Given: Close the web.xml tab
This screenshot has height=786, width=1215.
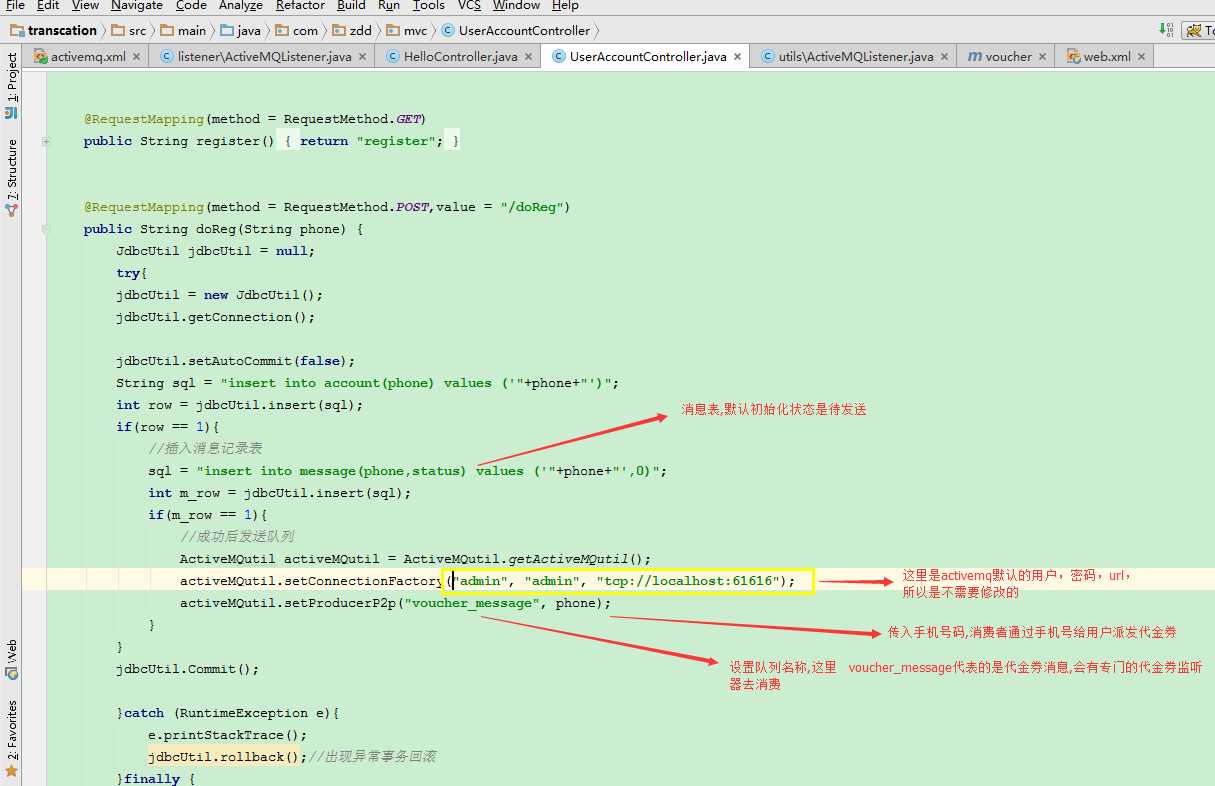Looking at the screenshot, I should click(1142, 57).
